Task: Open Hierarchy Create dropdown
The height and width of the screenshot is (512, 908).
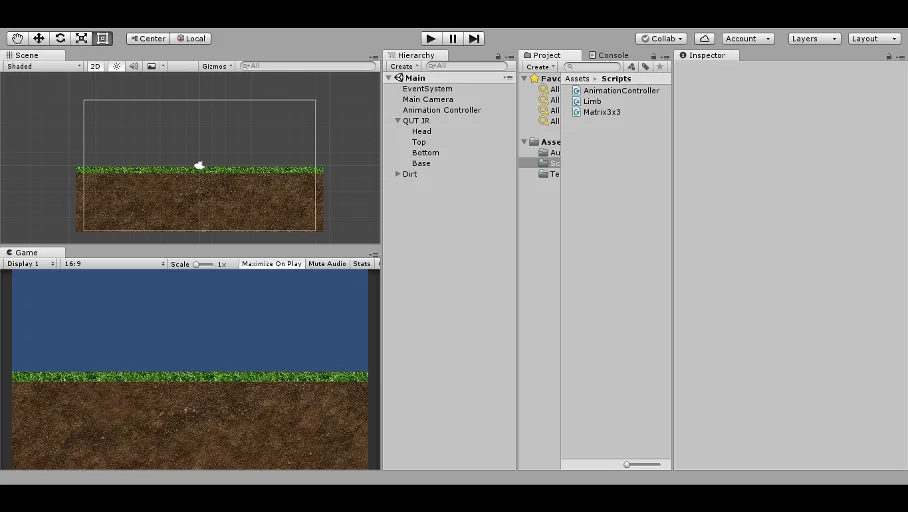Action: 404,66
